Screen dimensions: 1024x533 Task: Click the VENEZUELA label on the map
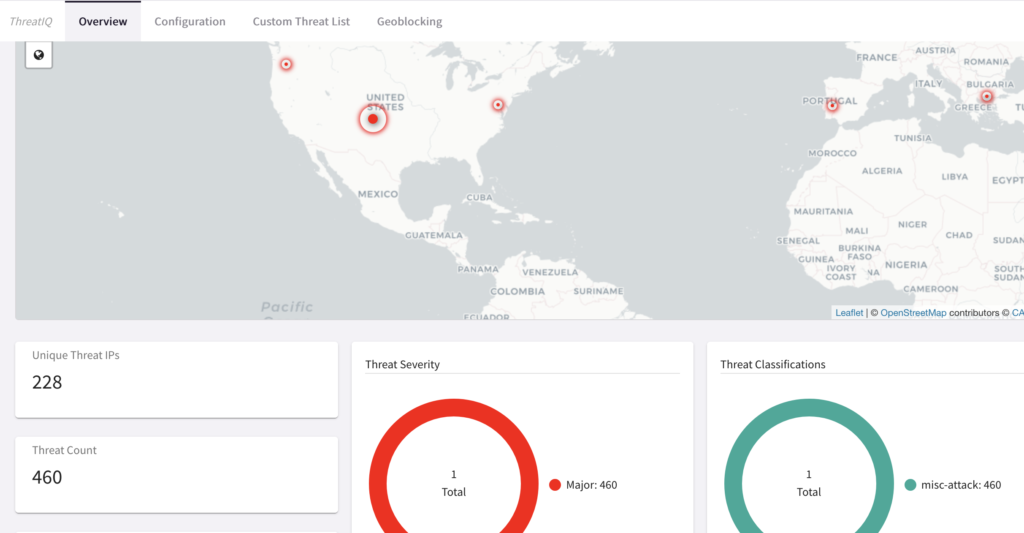(x=550, y=272)
